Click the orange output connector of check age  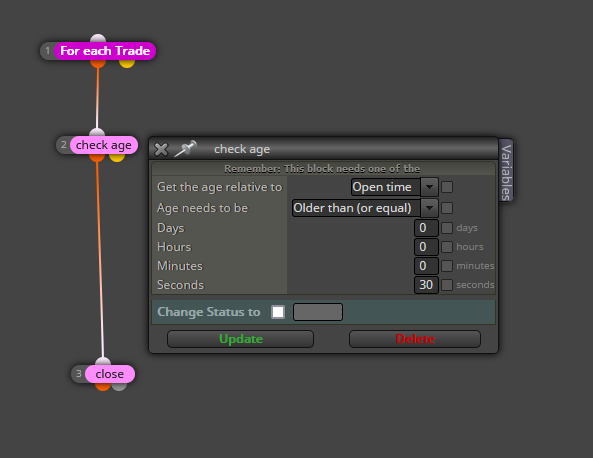97,157
